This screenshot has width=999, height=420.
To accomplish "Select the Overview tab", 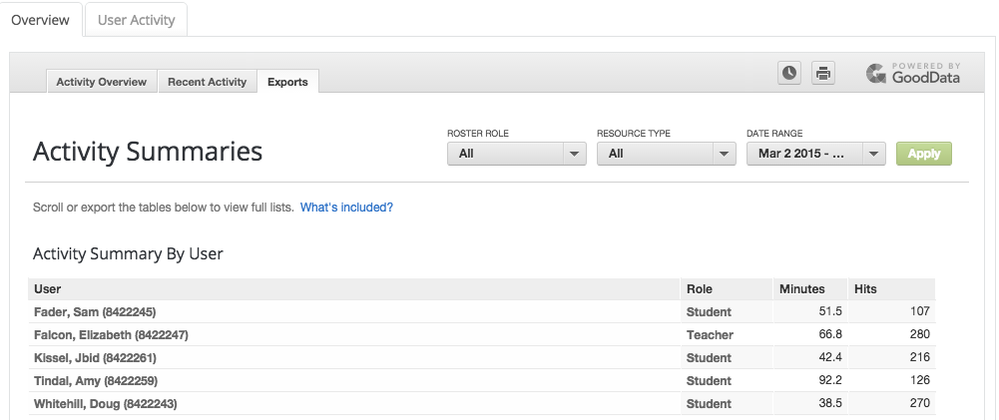I will (x=41, y=20).
